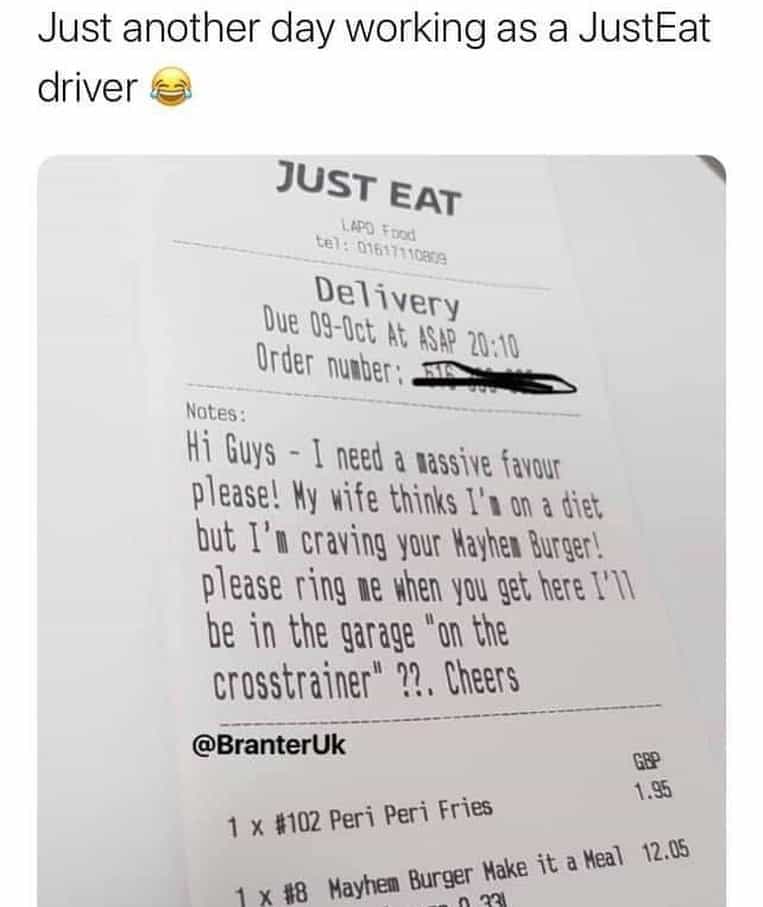Click the scribbled-out order number
This screenshot has height=907, width=763.
[493, 379]
